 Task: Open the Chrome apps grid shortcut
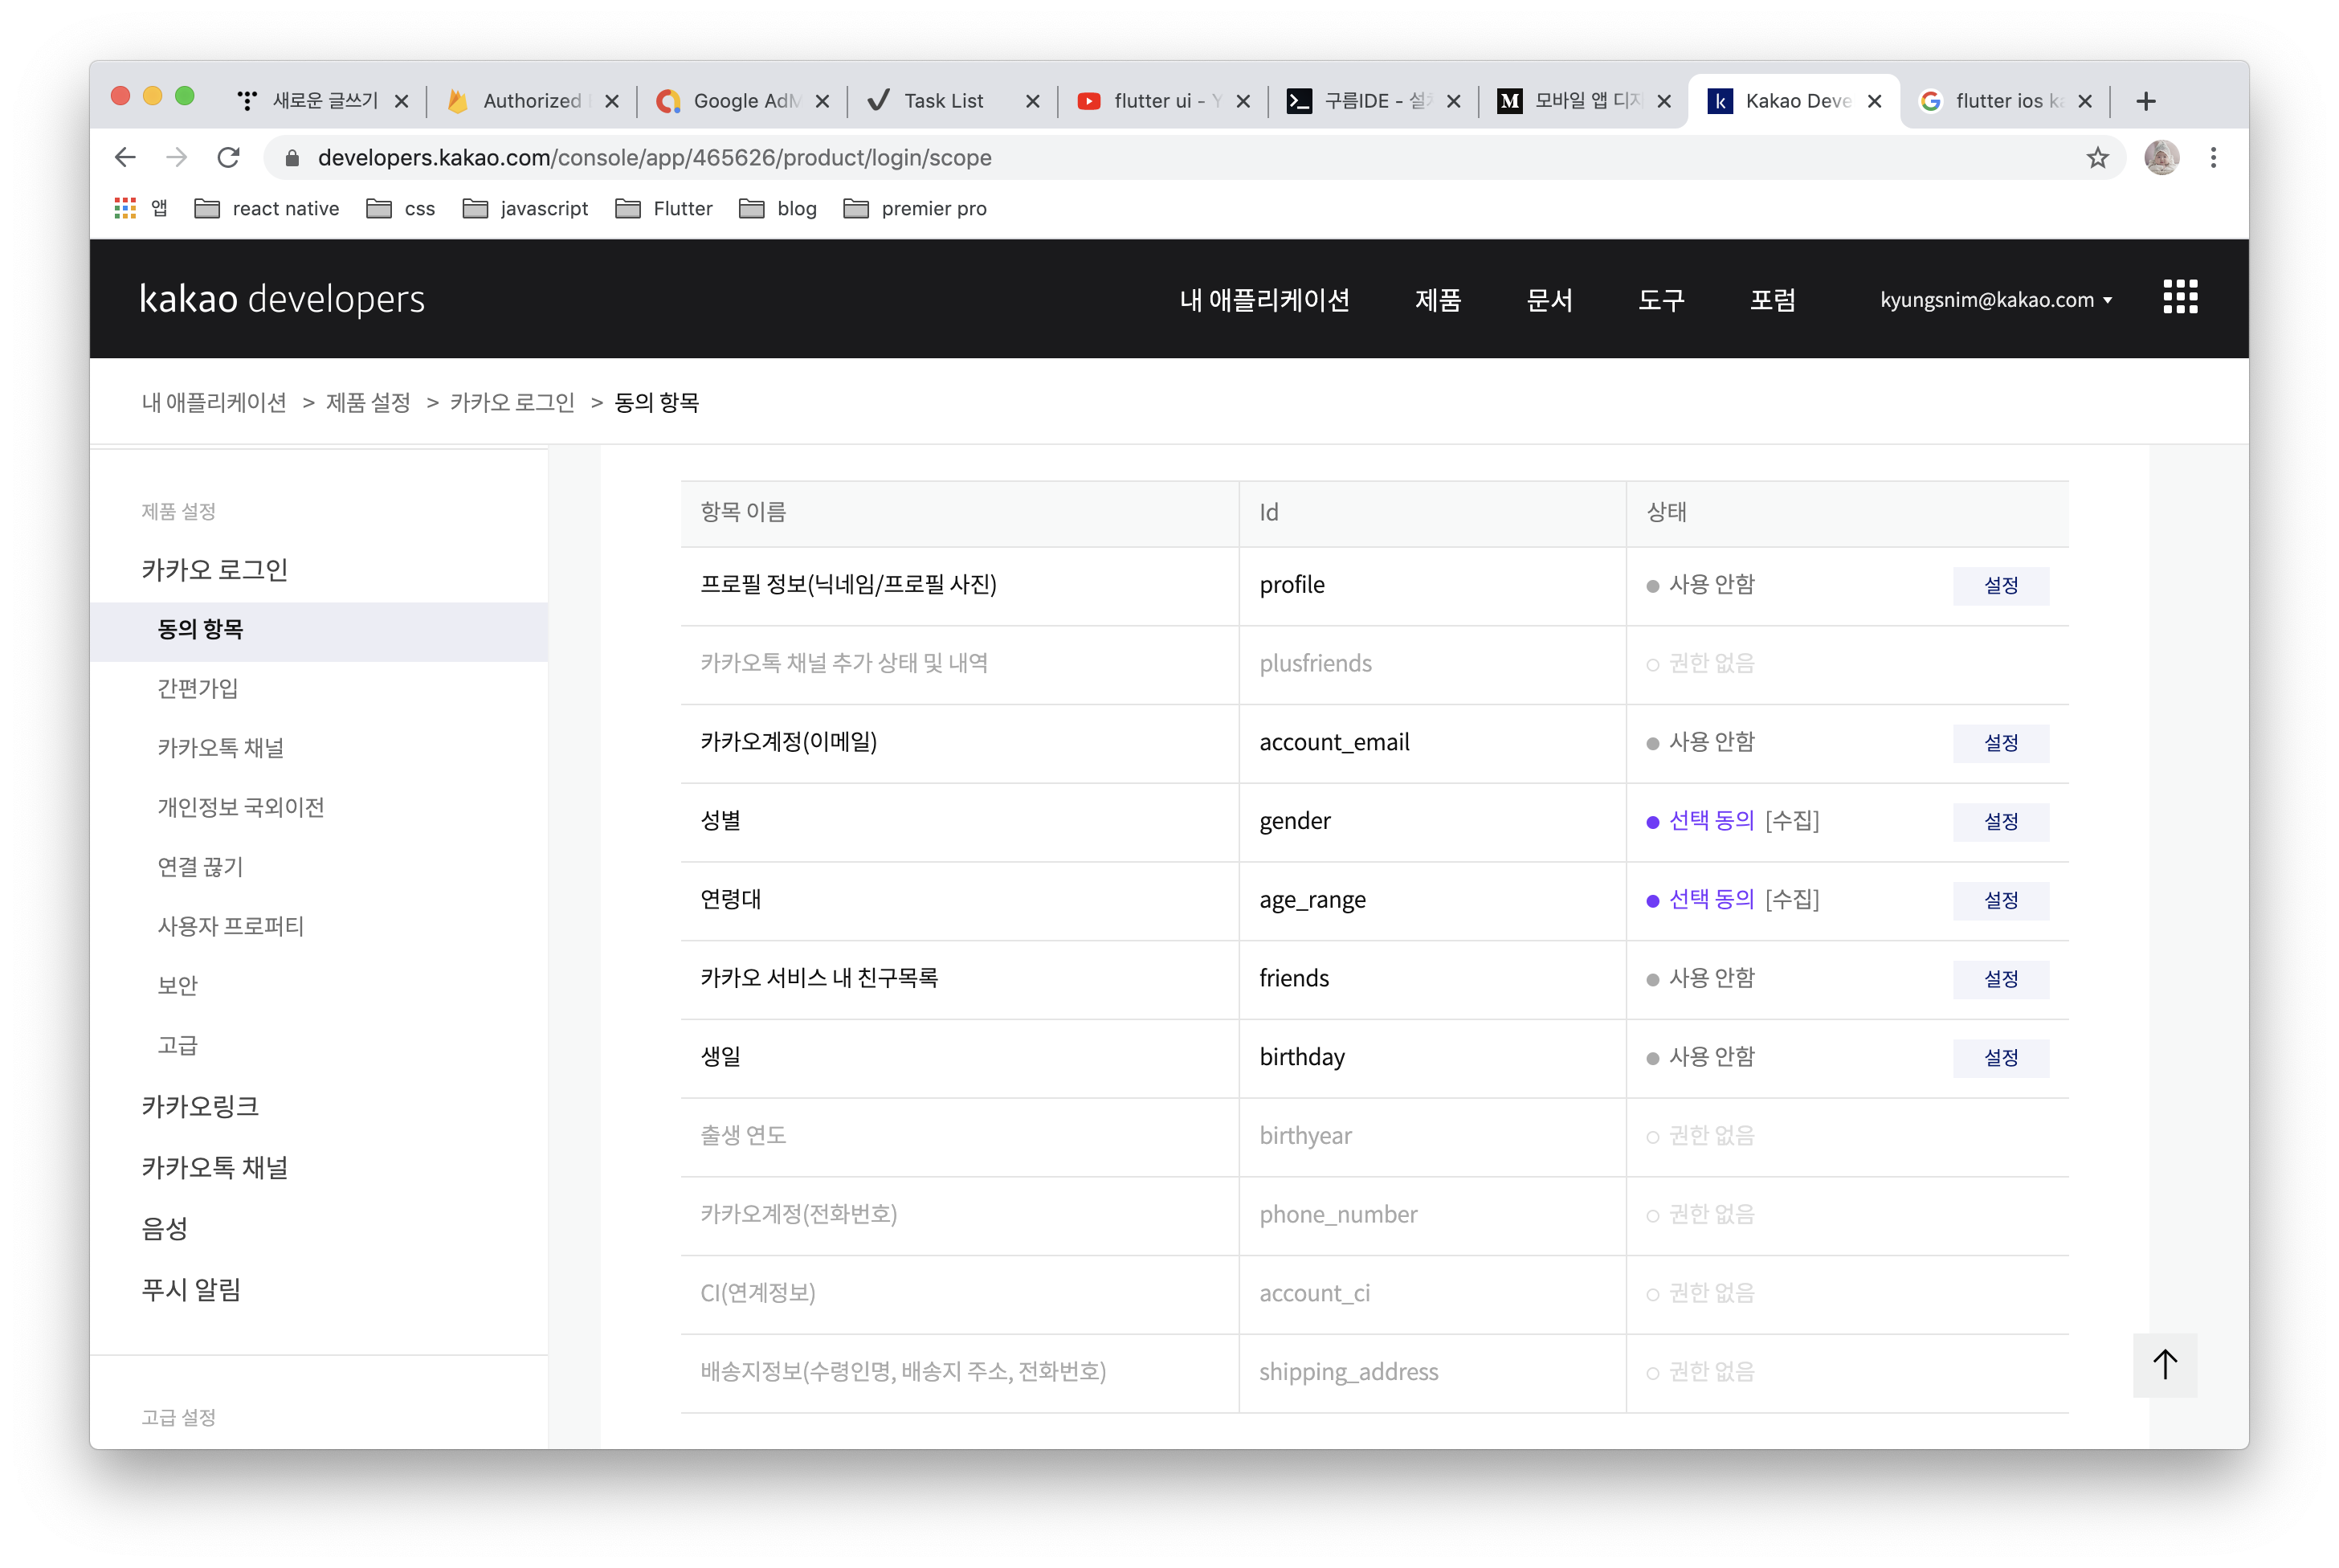pyautogui.click(x=125, y=208)
